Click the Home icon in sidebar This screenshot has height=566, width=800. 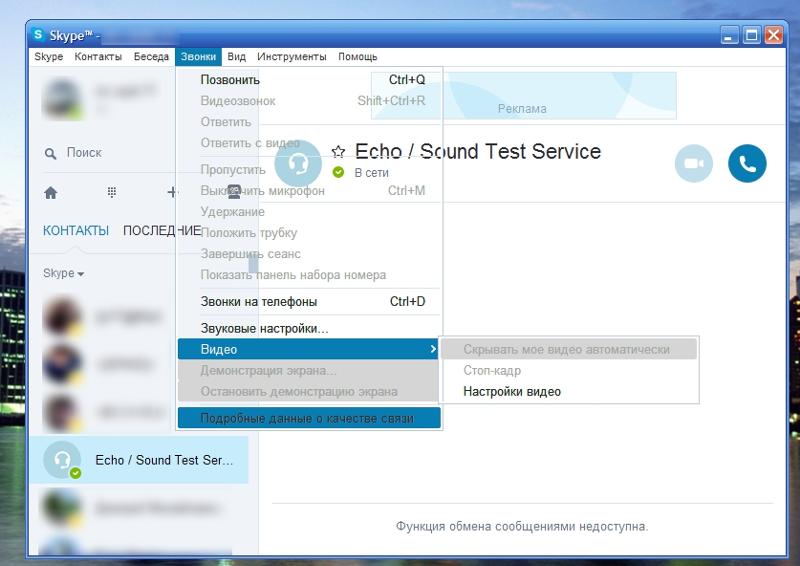tap(51, 192)
